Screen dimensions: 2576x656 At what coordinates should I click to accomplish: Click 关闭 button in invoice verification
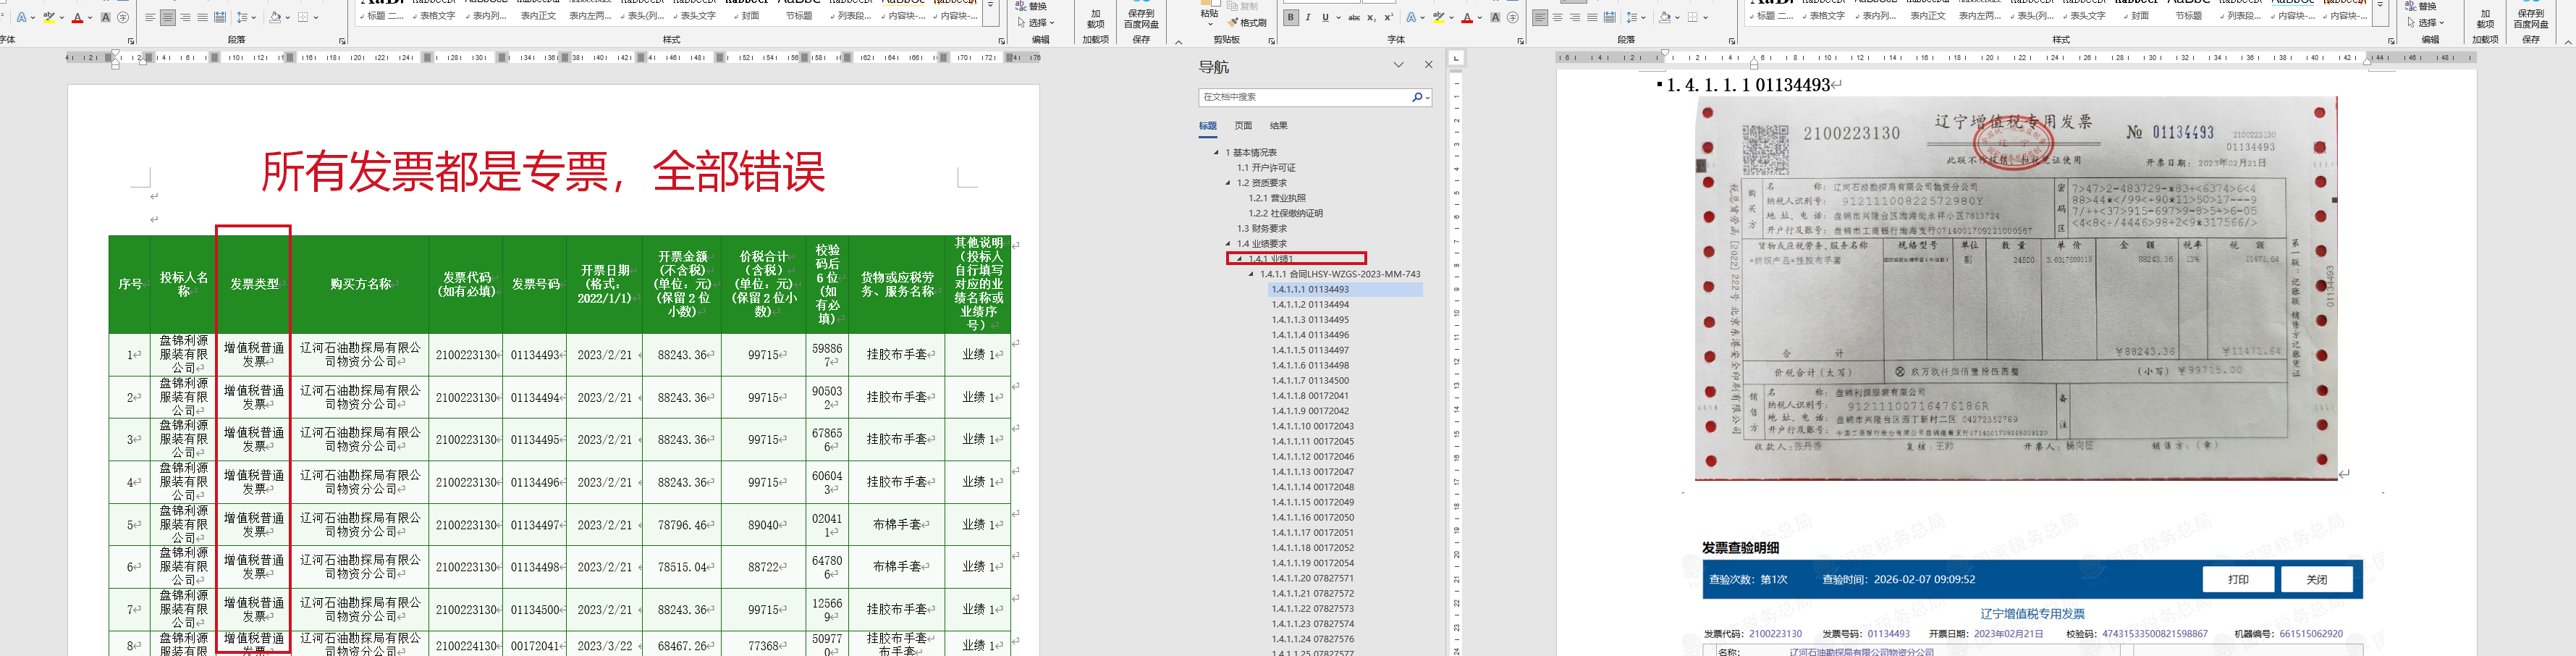(x=2317, y=580)
